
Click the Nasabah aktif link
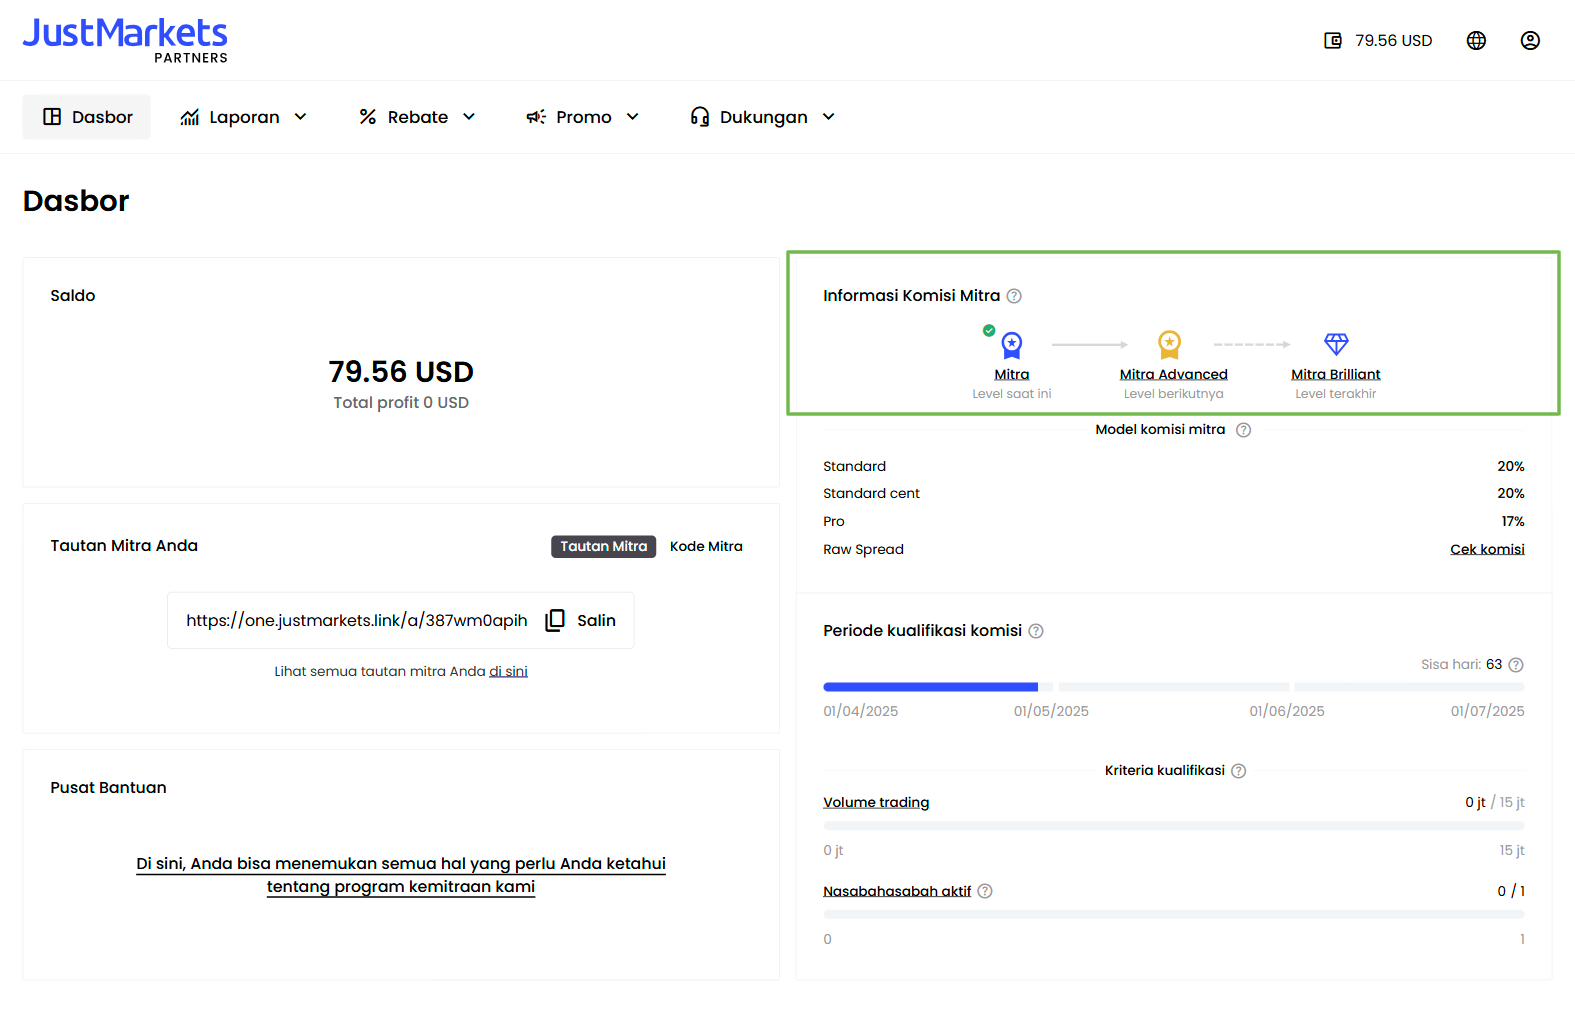click(897, 891)
